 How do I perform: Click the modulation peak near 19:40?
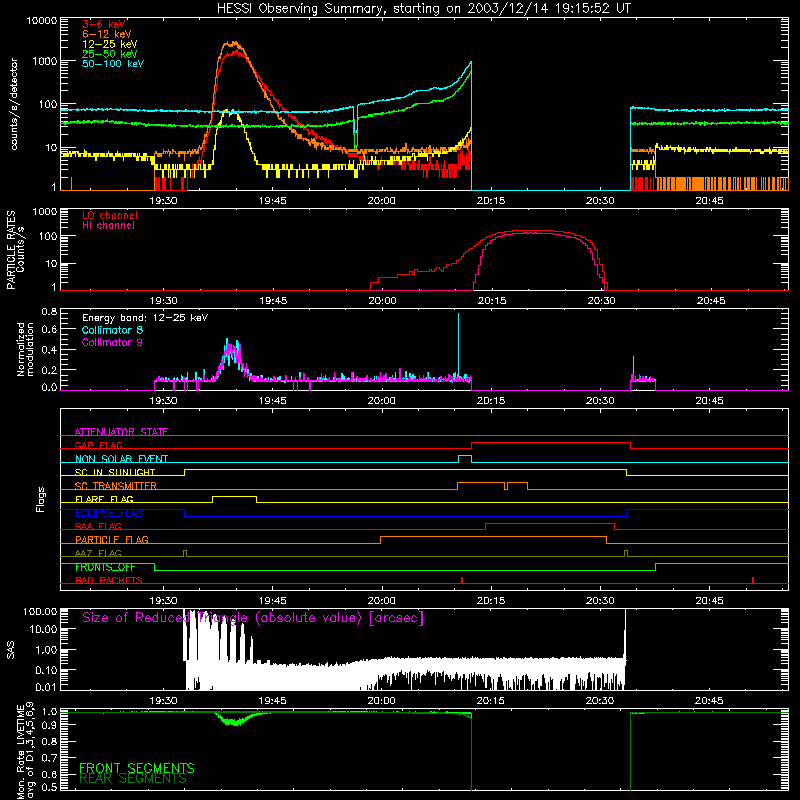232,352
